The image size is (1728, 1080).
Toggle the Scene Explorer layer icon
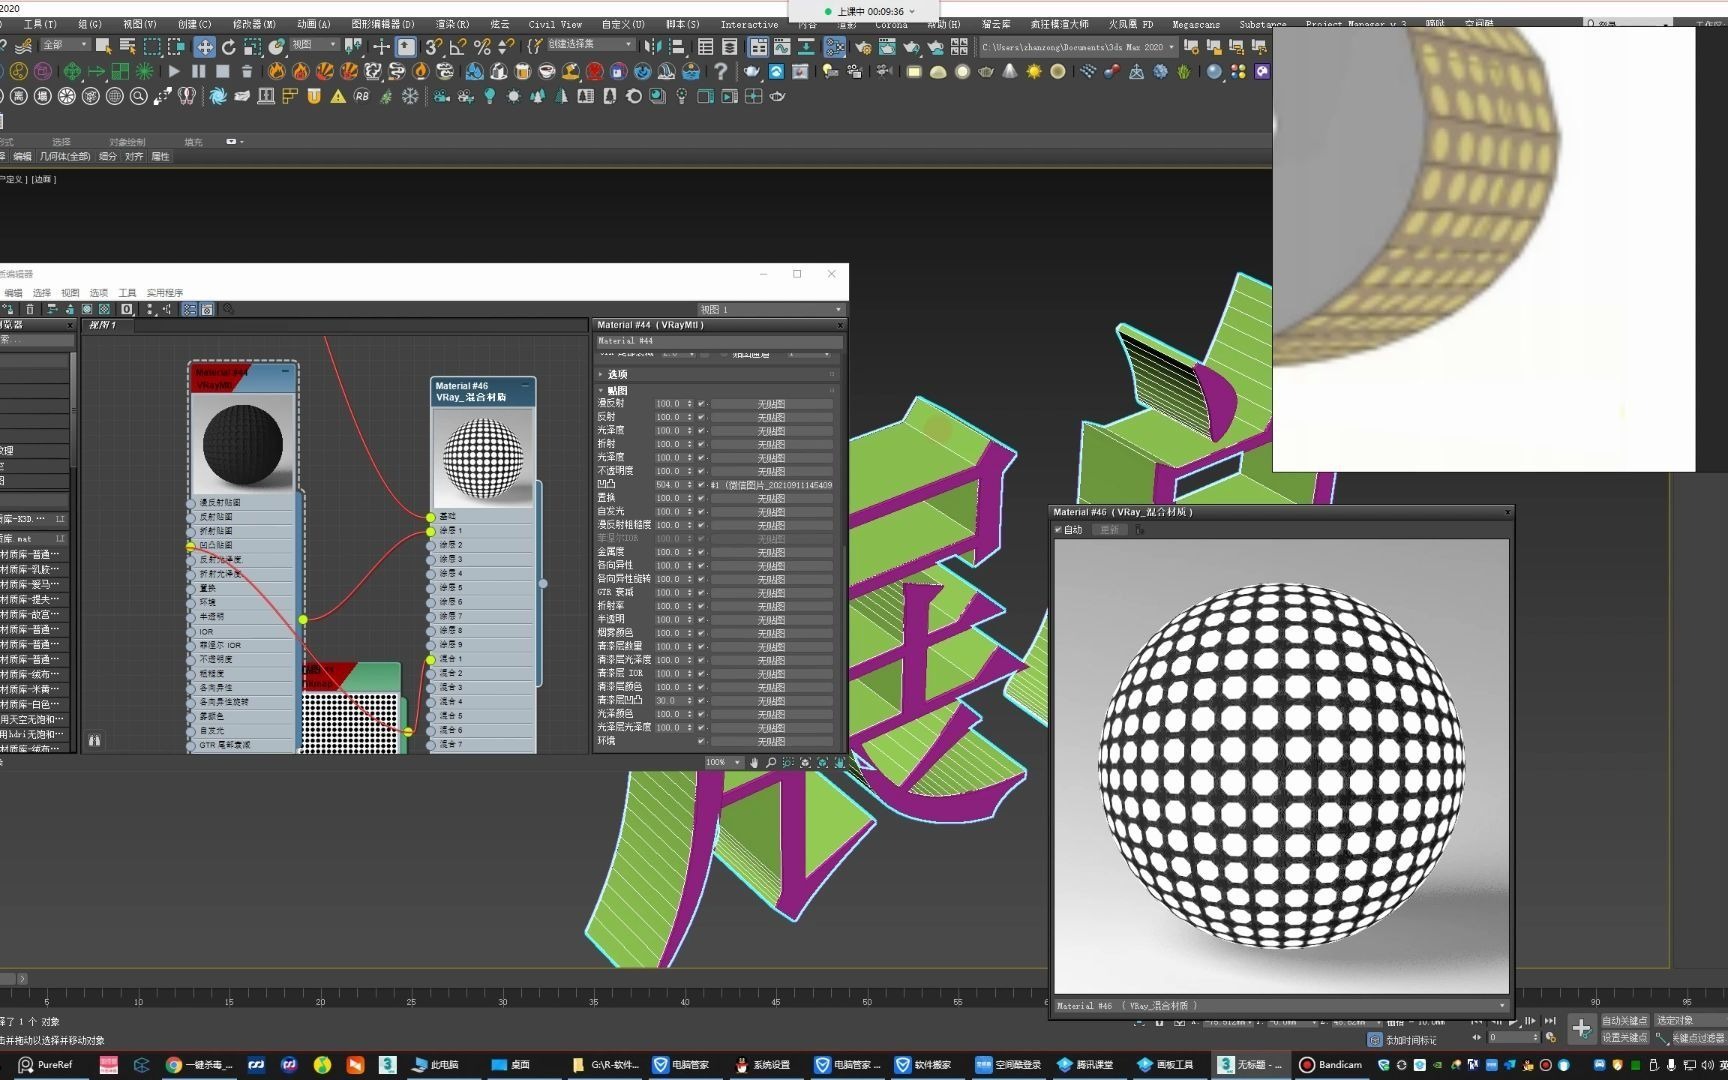coord(730,46)
